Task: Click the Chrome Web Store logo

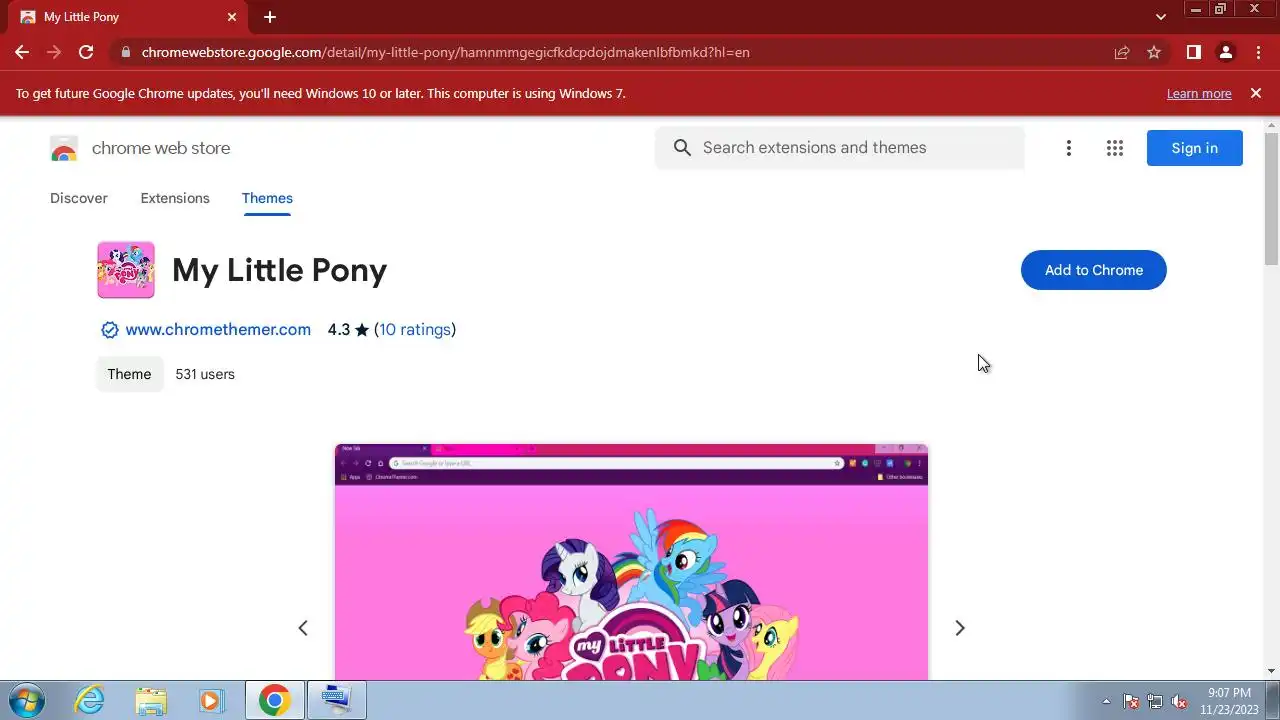Action: tap(64, 149)
